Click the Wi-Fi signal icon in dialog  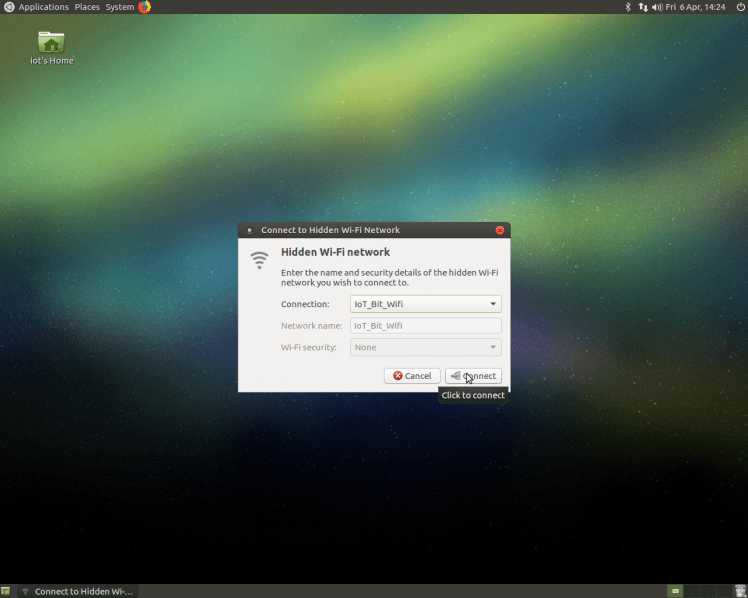click(259, 260)
